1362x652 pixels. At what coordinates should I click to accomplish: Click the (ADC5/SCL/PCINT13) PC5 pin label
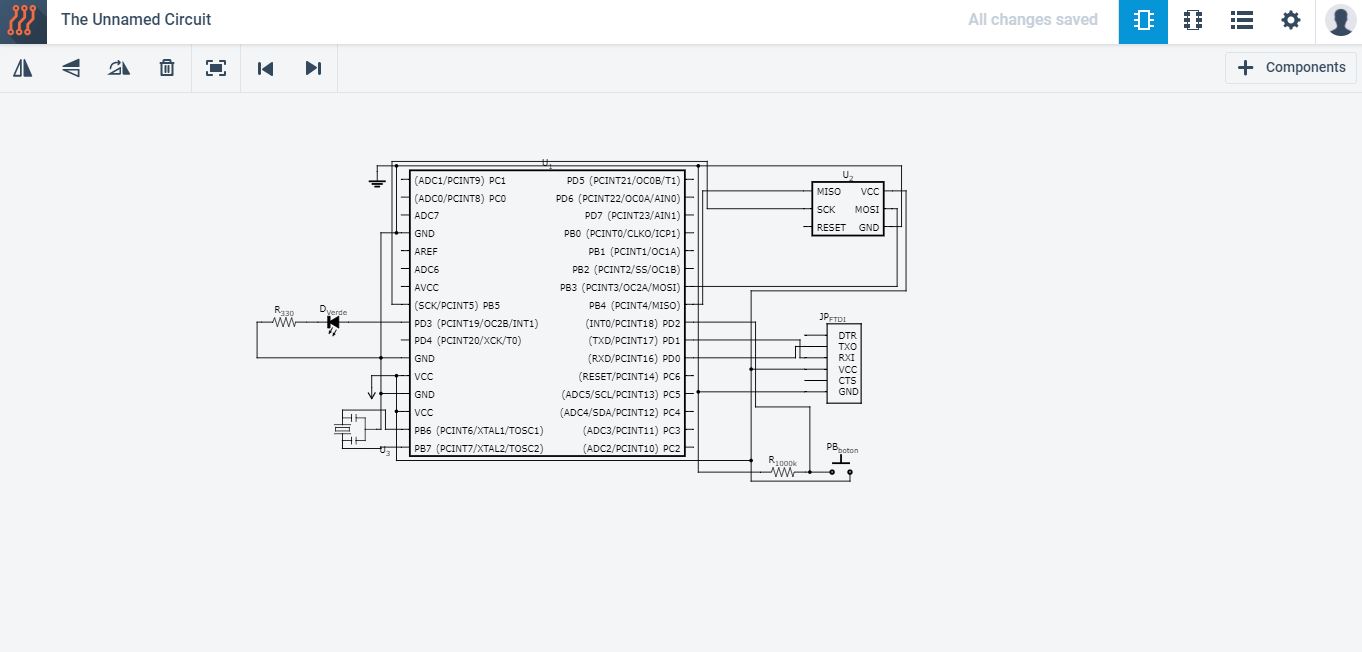point(621,395)
